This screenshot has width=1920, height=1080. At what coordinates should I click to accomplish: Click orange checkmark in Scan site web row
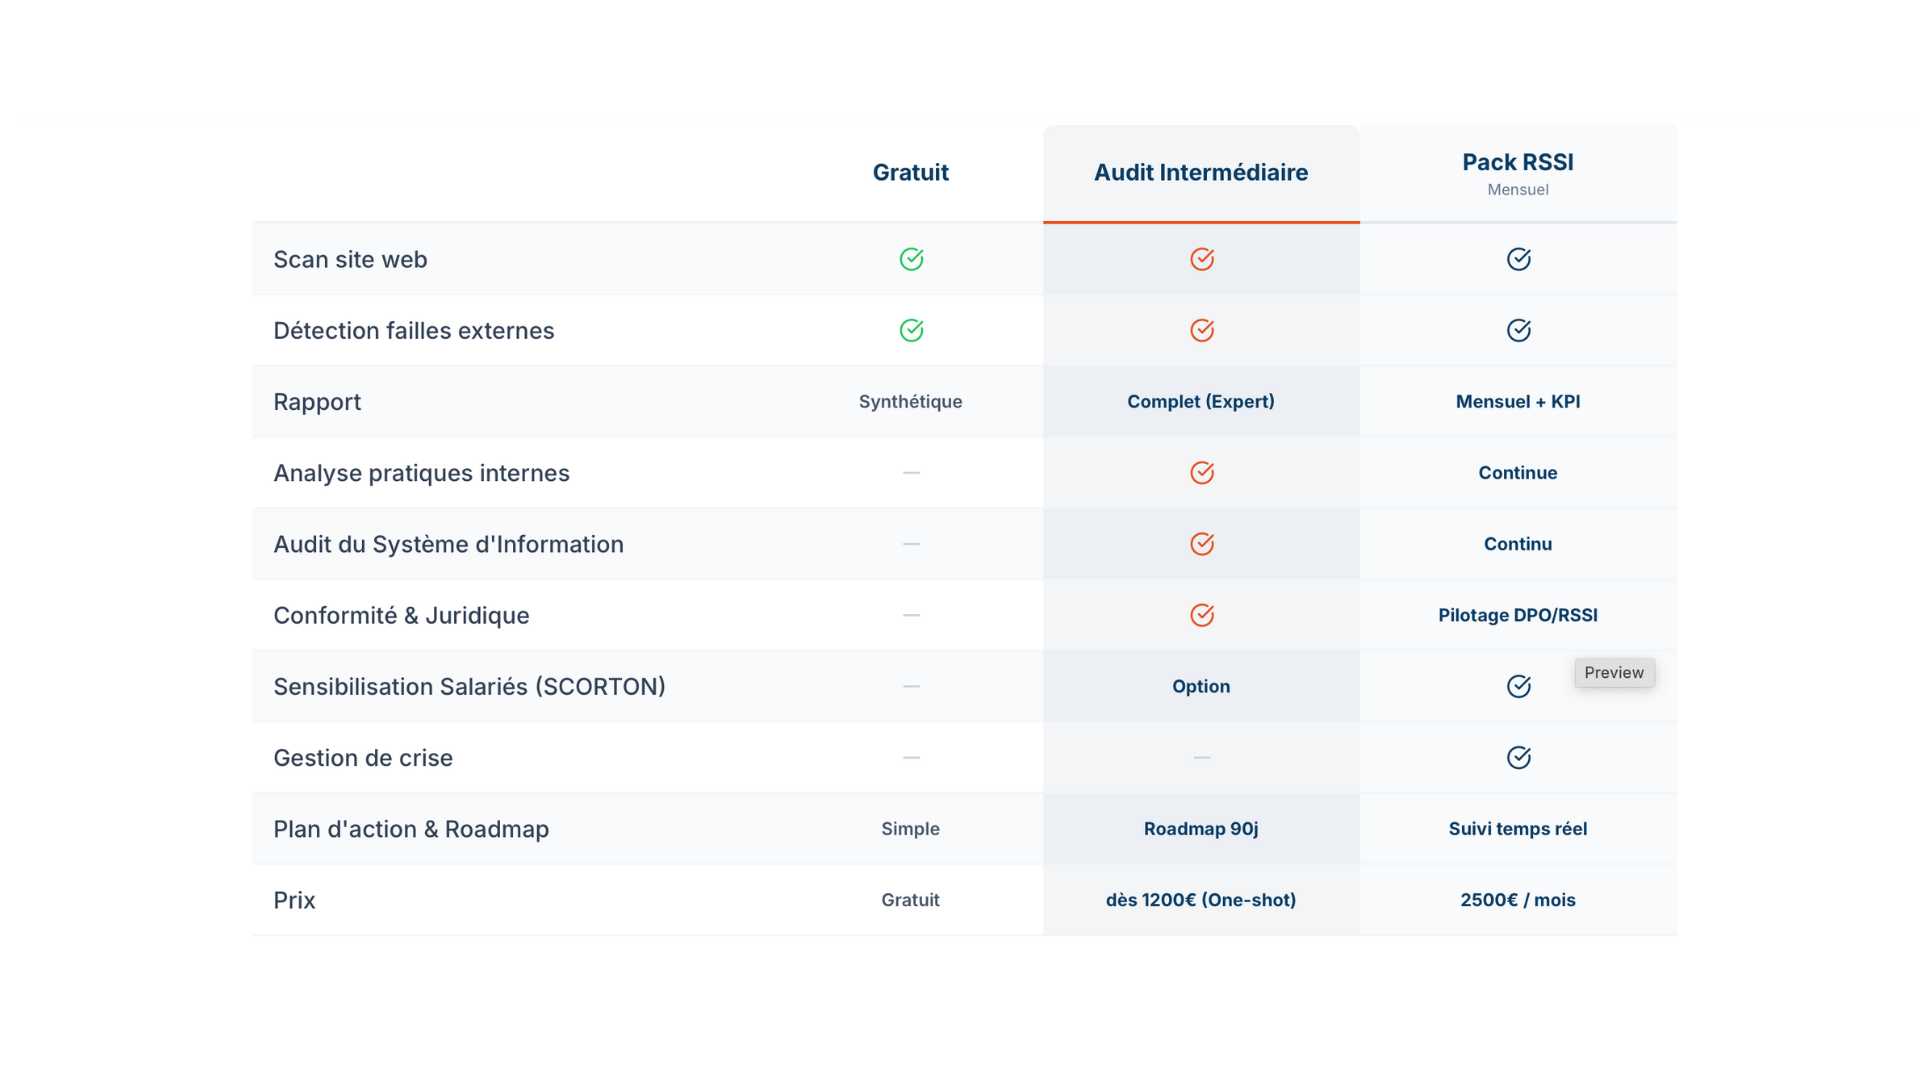[x=1201, y=259]
